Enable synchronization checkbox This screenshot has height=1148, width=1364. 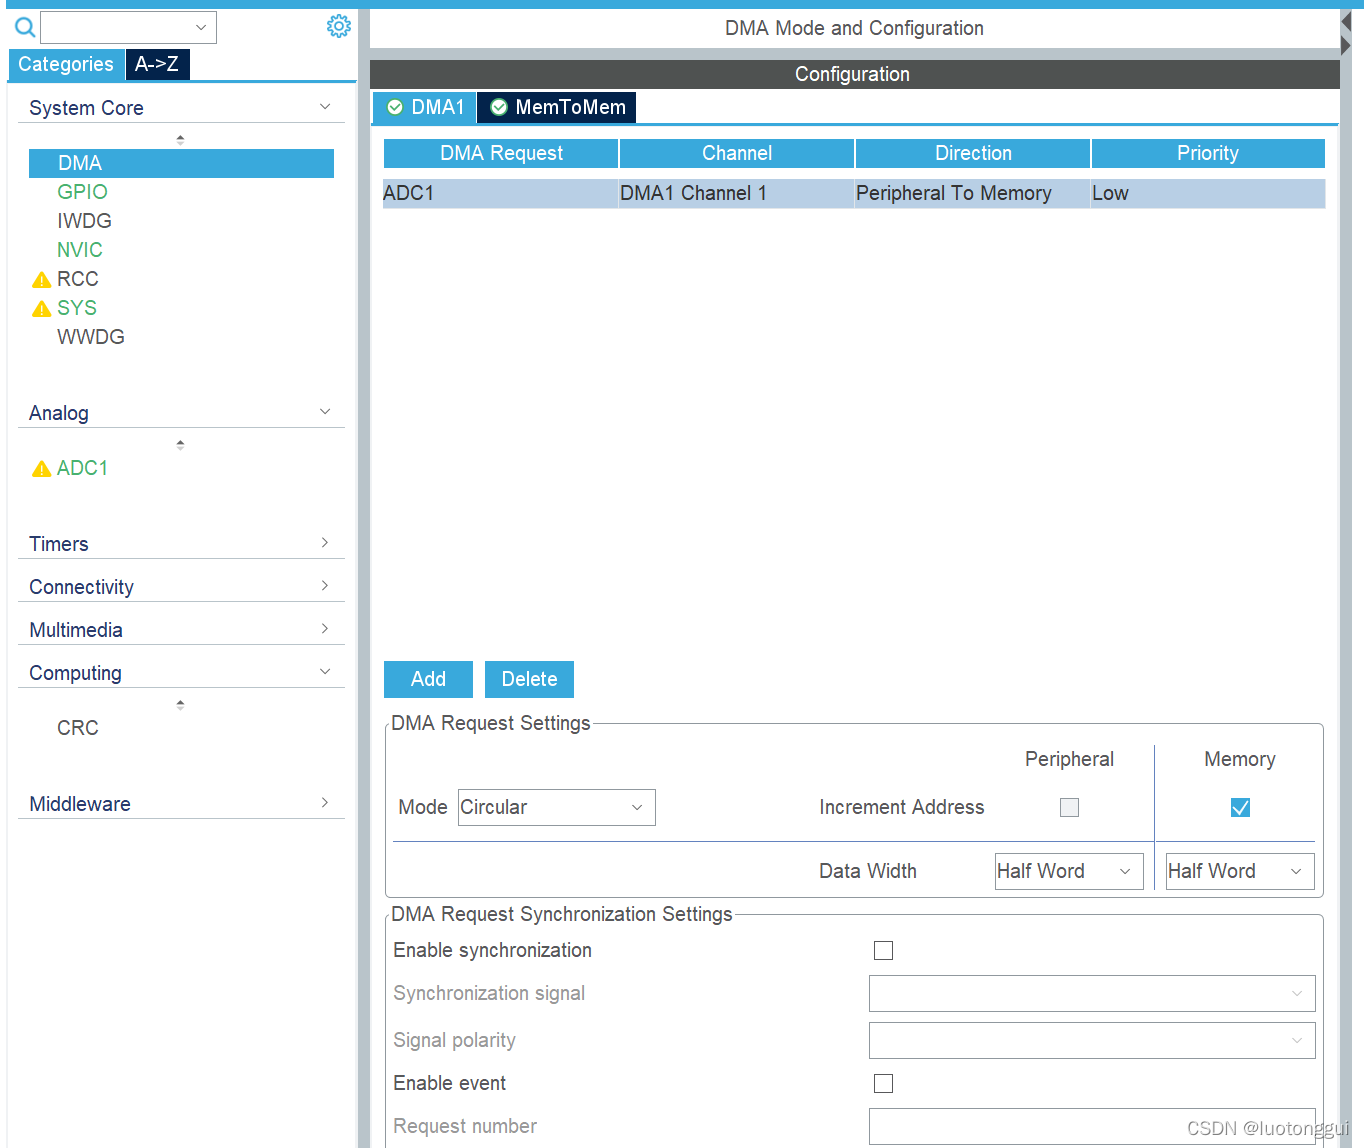[x=883, y=950]
